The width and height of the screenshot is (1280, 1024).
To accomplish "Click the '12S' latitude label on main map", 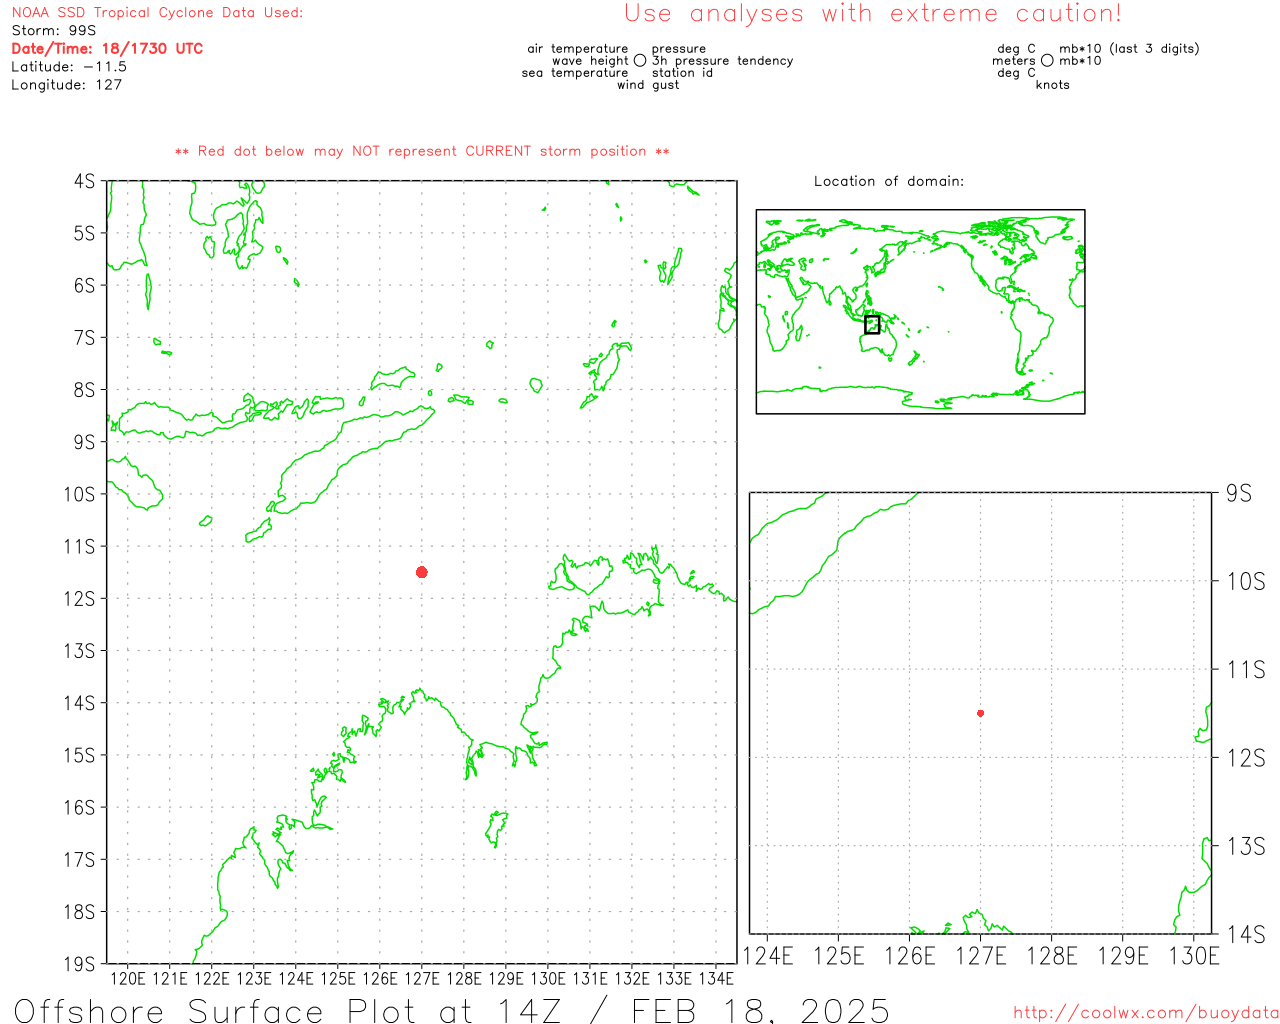I will 79,598.
